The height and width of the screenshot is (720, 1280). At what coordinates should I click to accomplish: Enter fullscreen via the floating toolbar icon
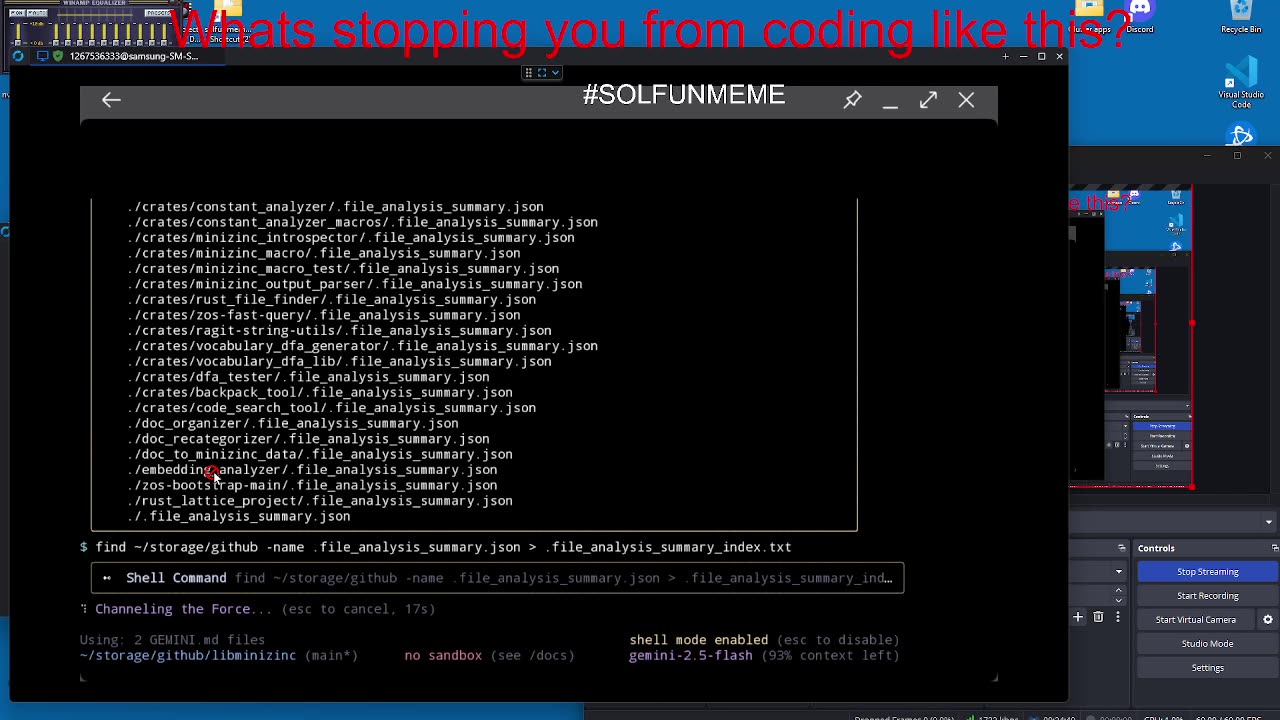(x=541, y=73)
